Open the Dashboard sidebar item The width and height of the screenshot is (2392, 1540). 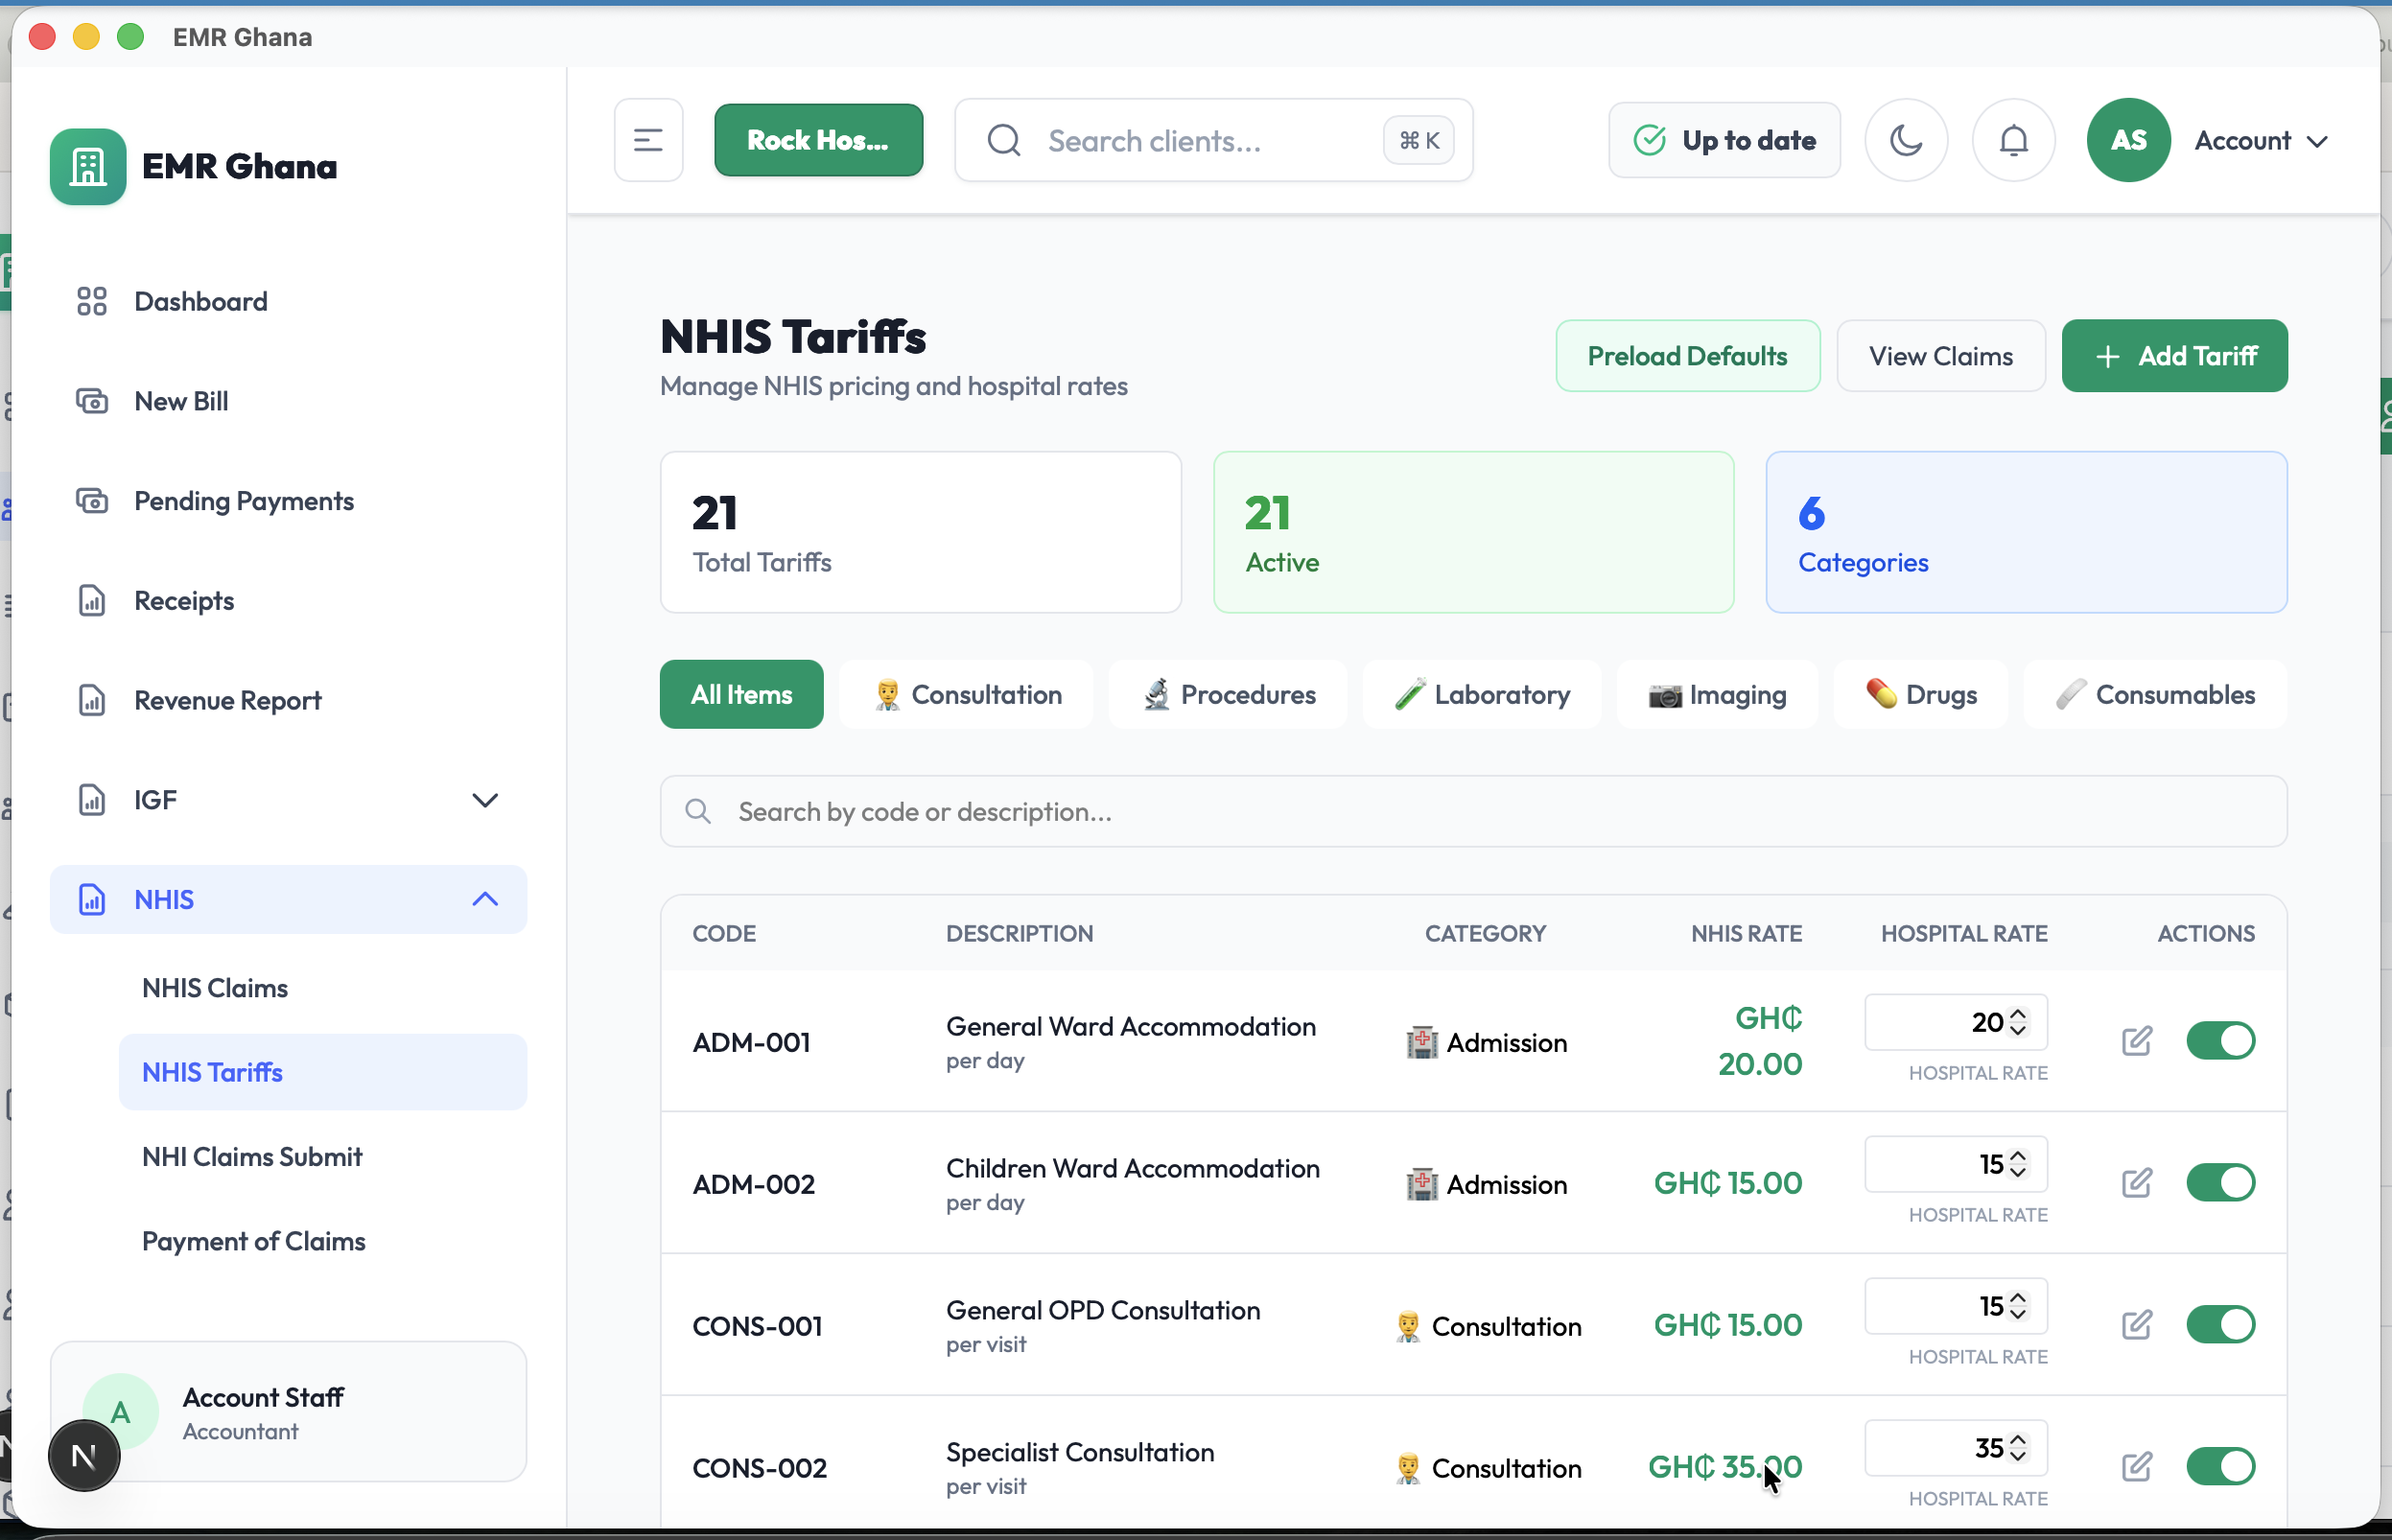200,301
